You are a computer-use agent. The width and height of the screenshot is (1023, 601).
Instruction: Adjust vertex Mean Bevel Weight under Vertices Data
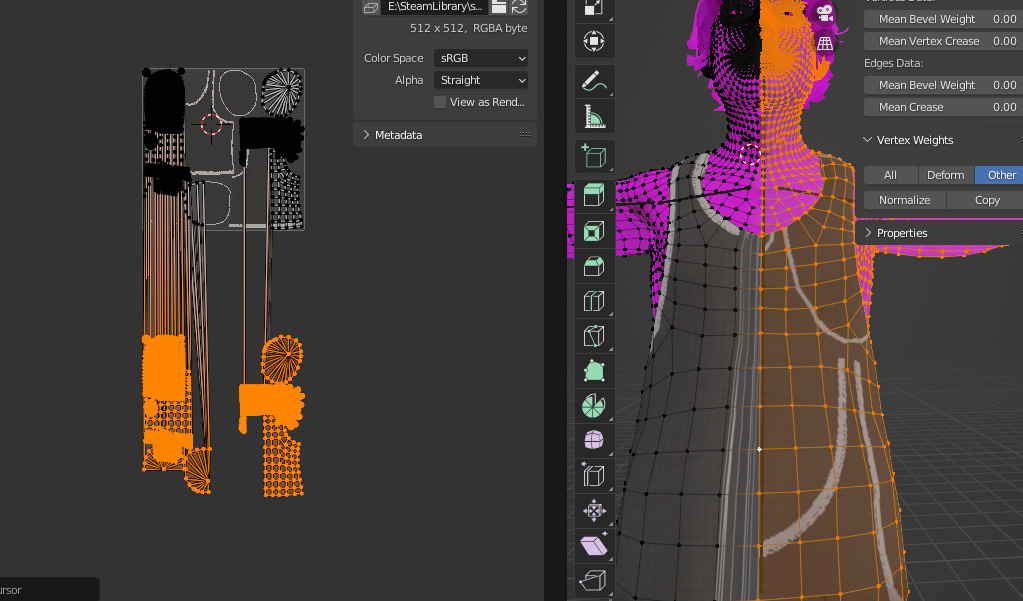(943, 19)
